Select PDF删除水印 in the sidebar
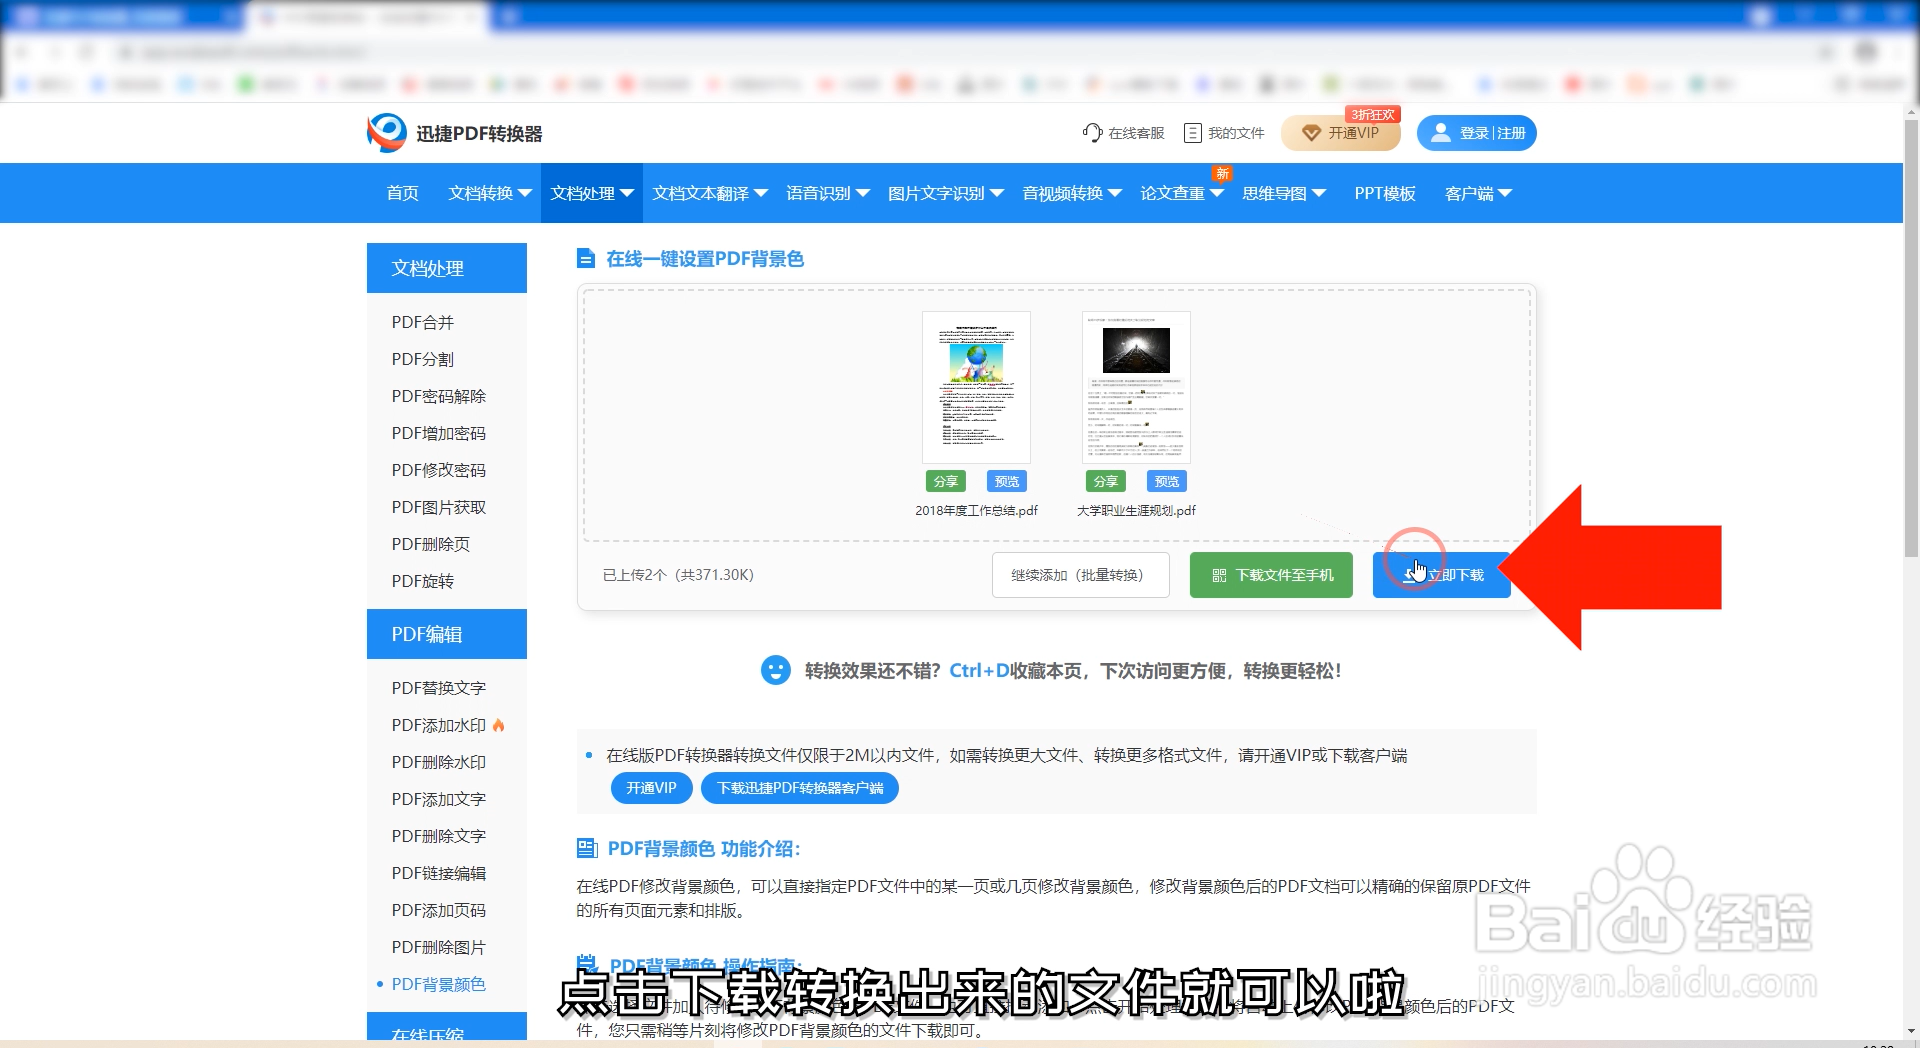This screenshot has height=1048, width=1920. [x=439, y=762]
